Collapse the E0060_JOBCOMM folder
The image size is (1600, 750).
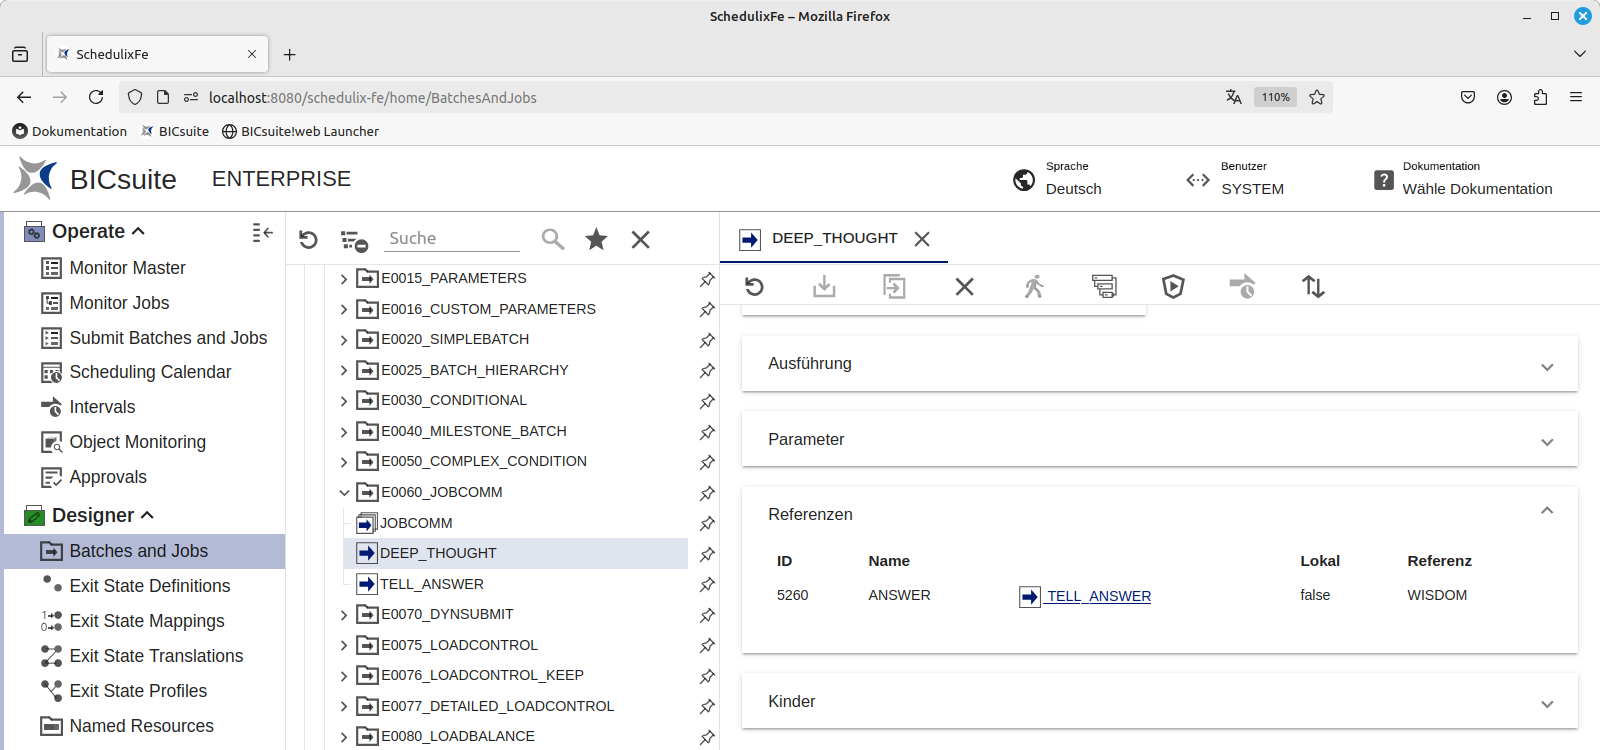click(344, 493)
